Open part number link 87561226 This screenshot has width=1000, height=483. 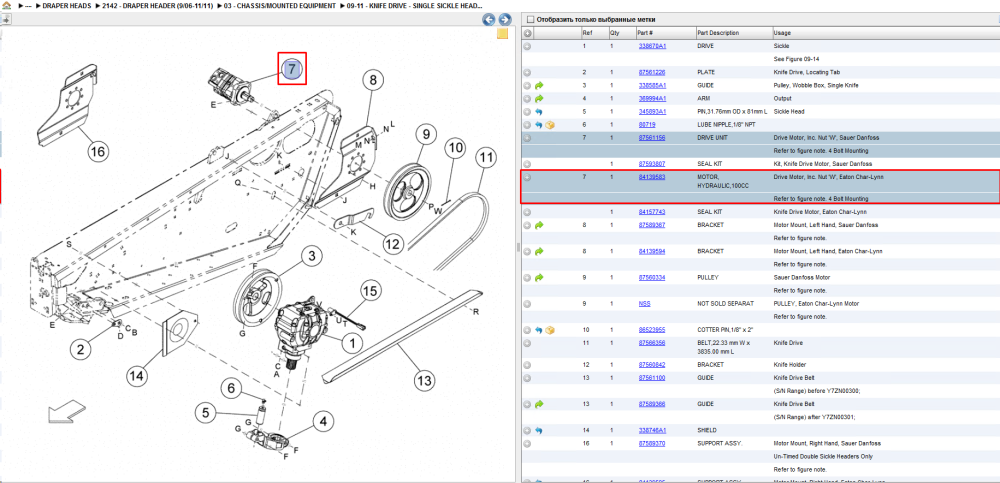pyautogui.click(x=652, y=73)
